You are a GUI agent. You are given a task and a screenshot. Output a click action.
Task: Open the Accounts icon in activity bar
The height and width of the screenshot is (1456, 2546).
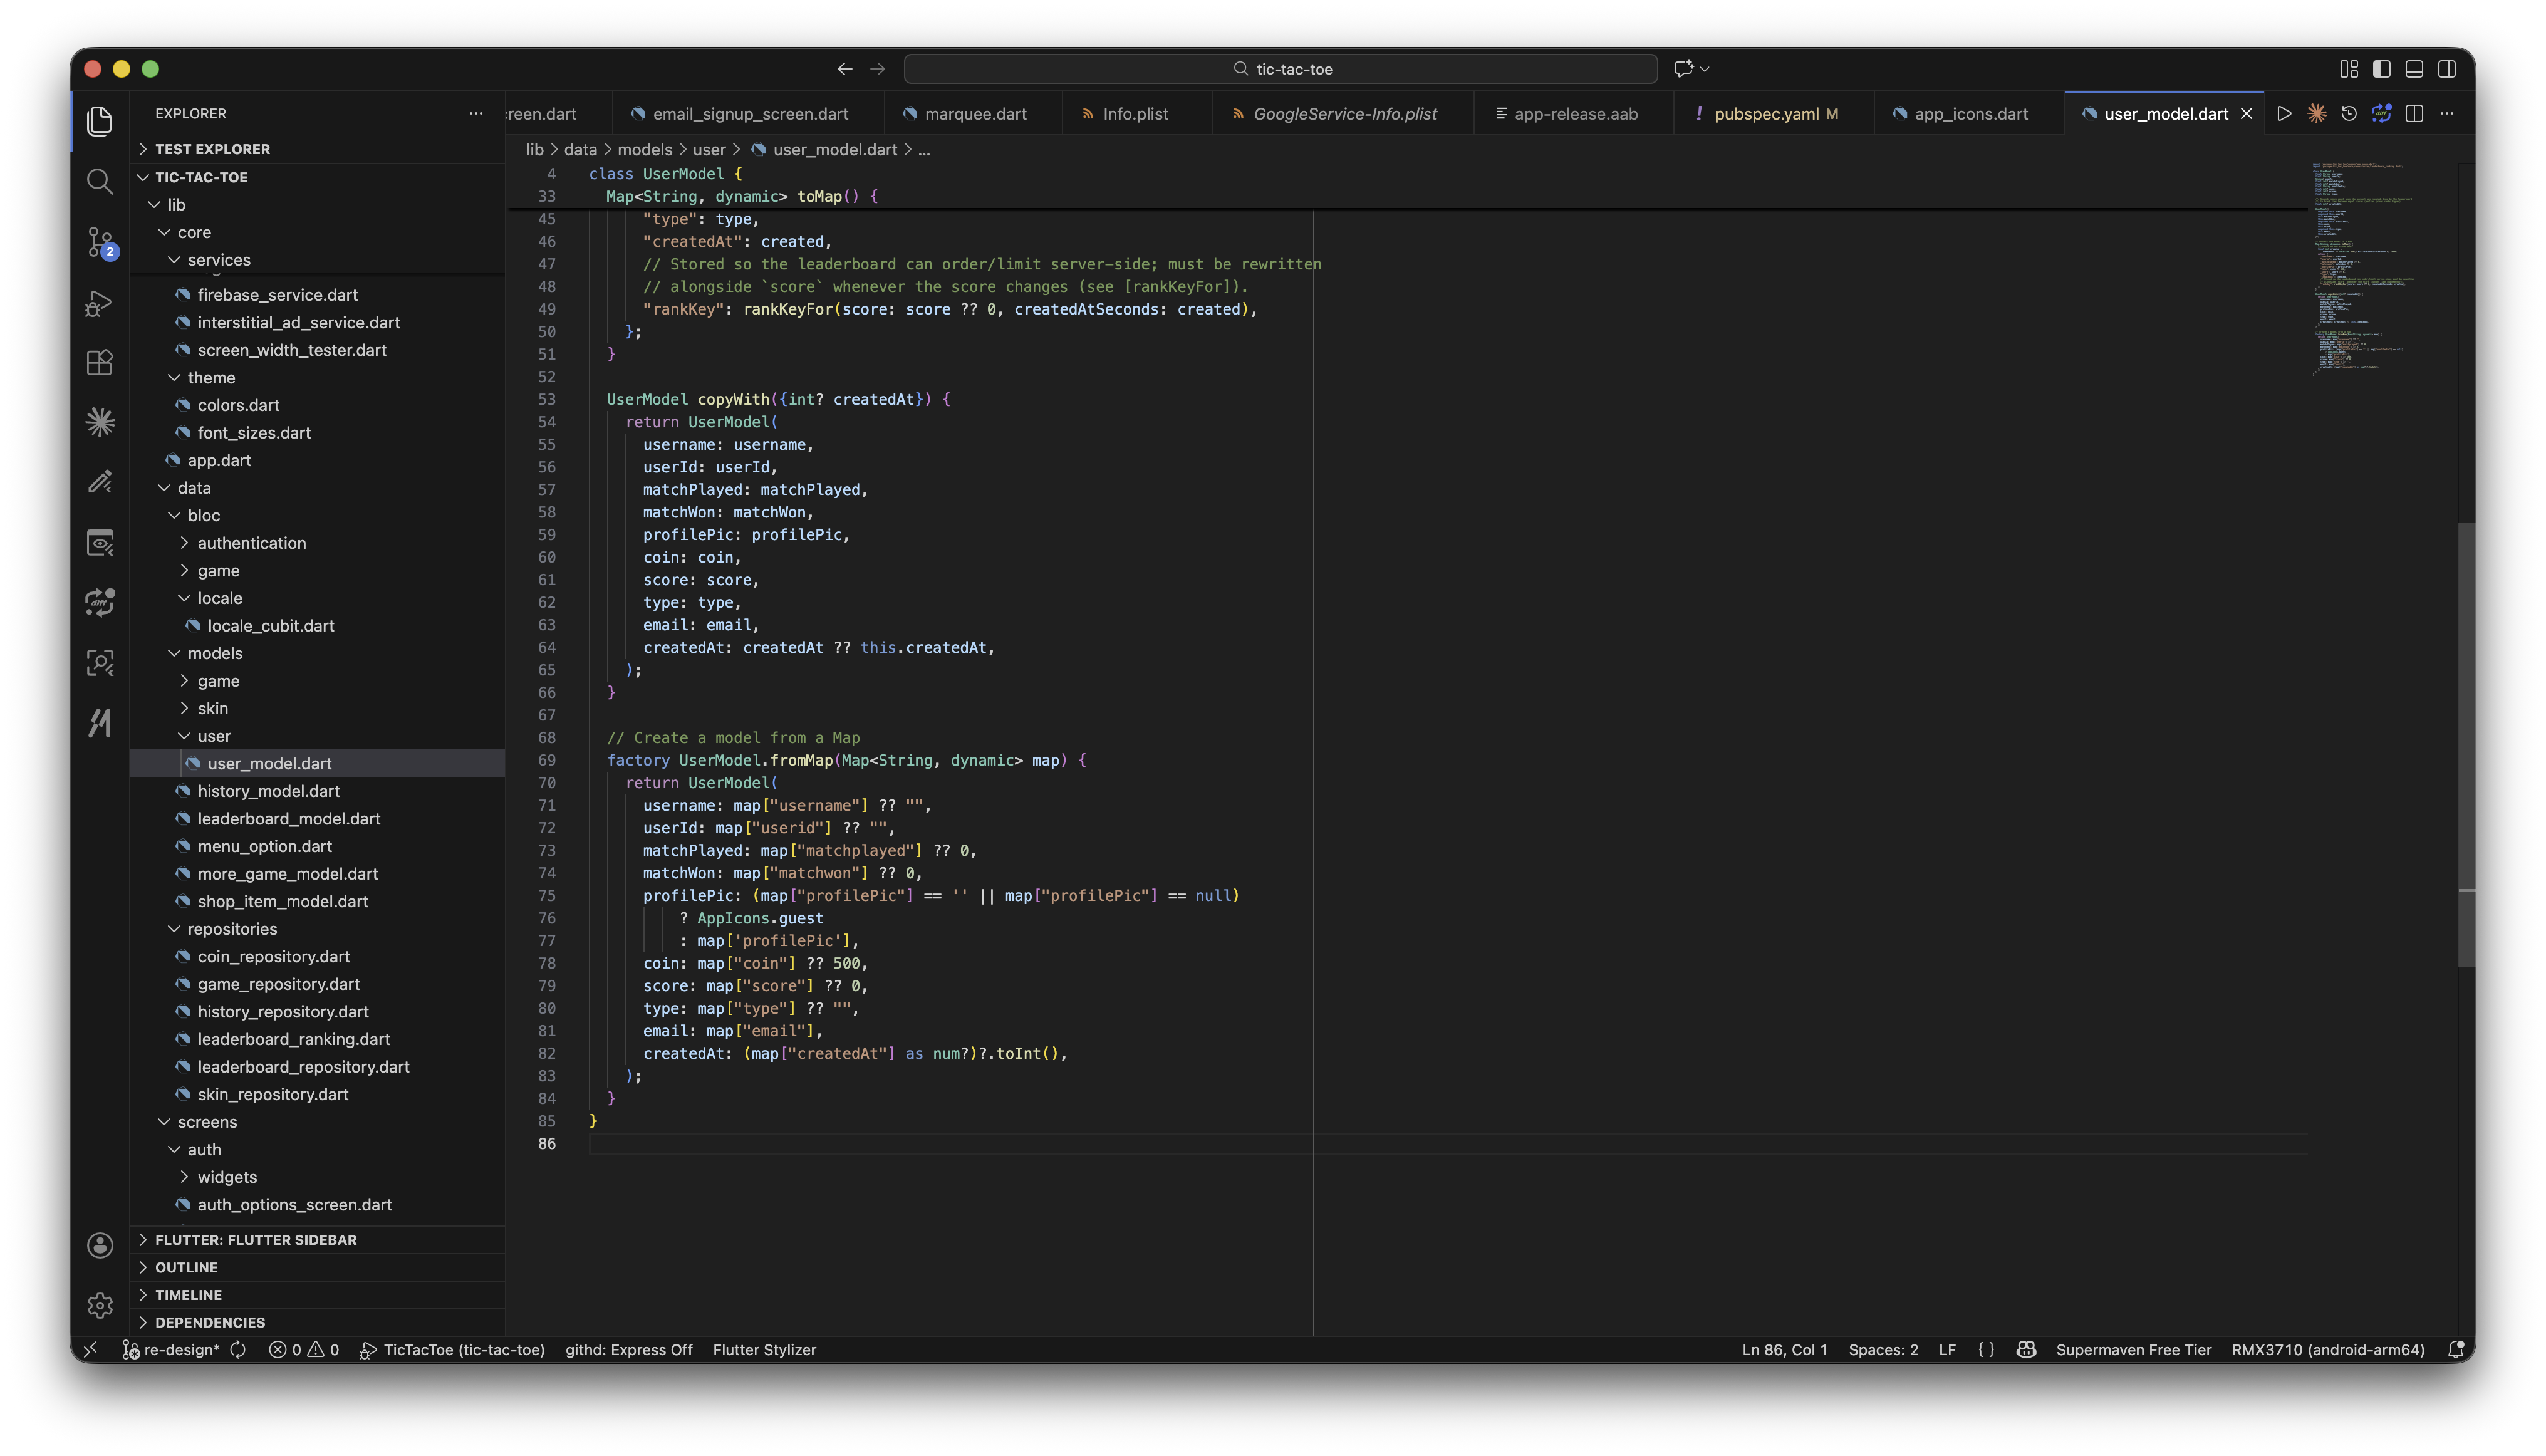tap(99, 1245)
